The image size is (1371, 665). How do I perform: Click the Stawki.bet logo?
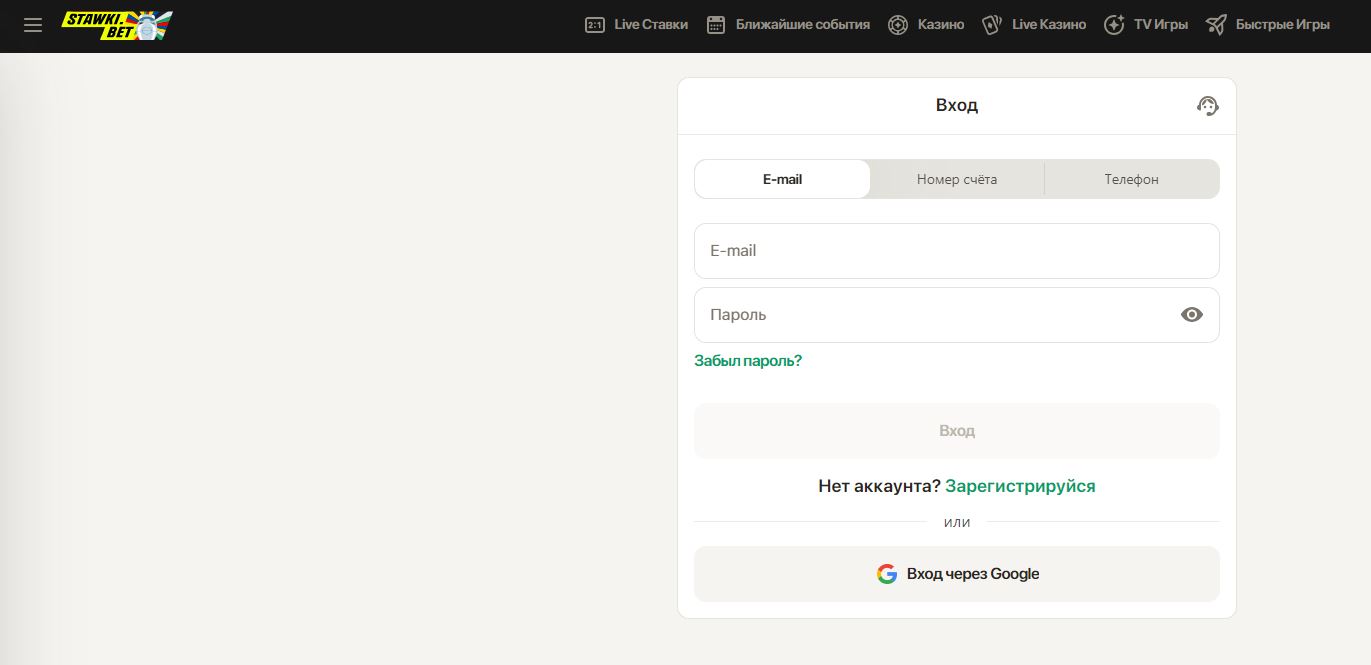[117, 25]
